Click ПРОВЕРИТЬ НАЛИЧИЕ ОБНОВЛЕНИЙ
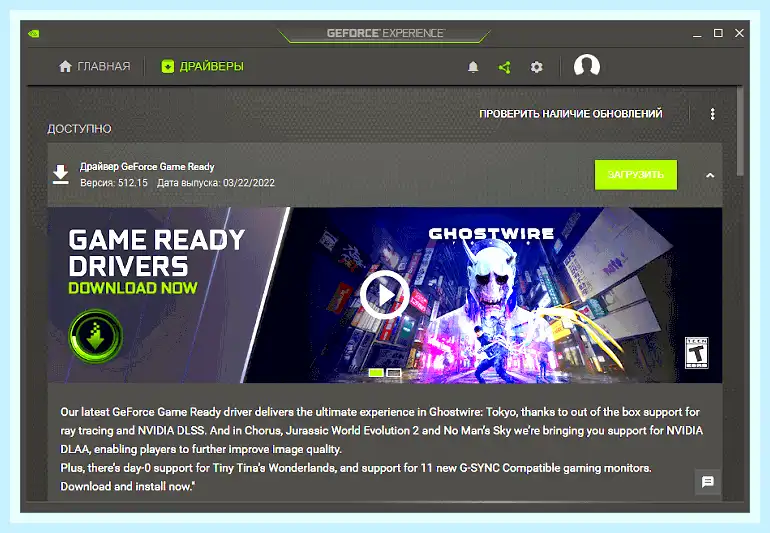770x533 pixels. tap(571, 114)
